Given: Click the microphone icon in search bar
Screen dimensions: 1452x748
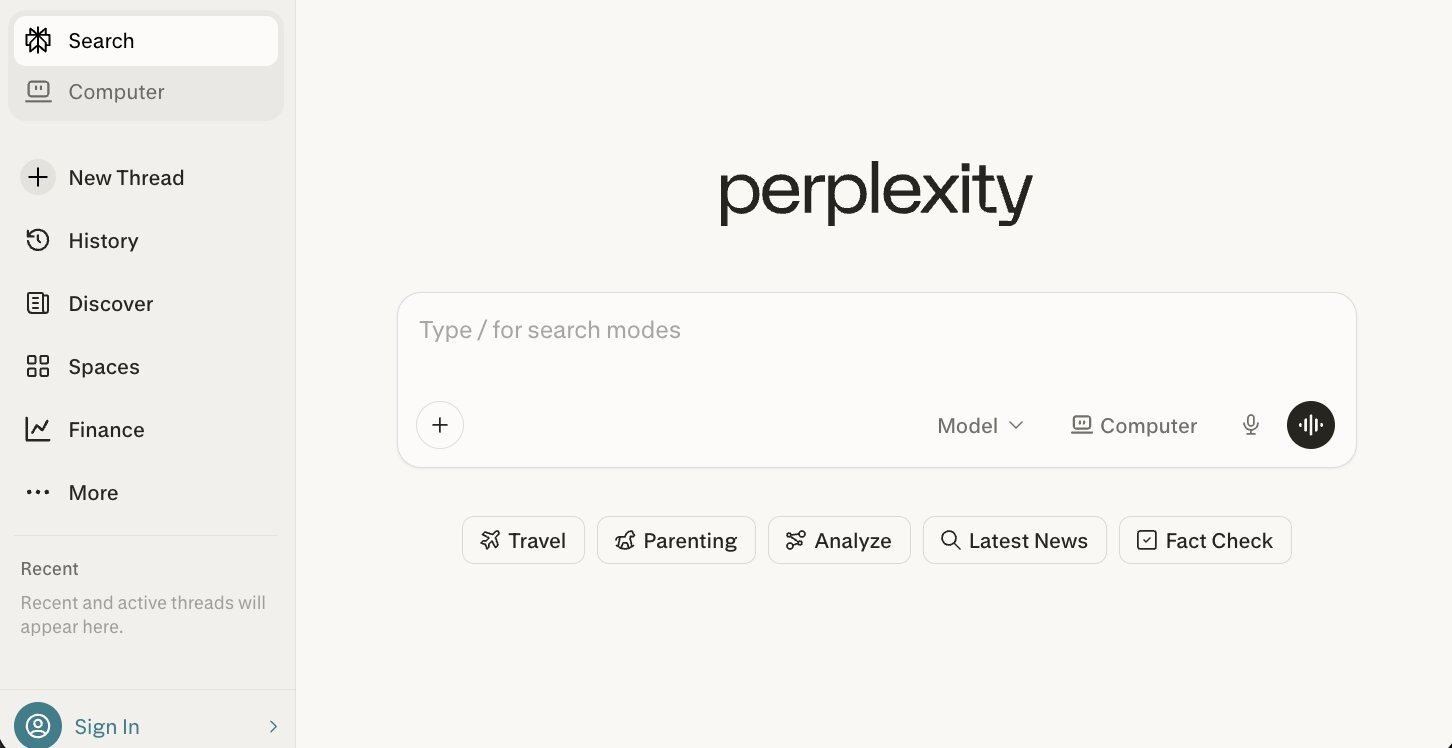Looking at the screenshot, I should (x=1250, y=425).
